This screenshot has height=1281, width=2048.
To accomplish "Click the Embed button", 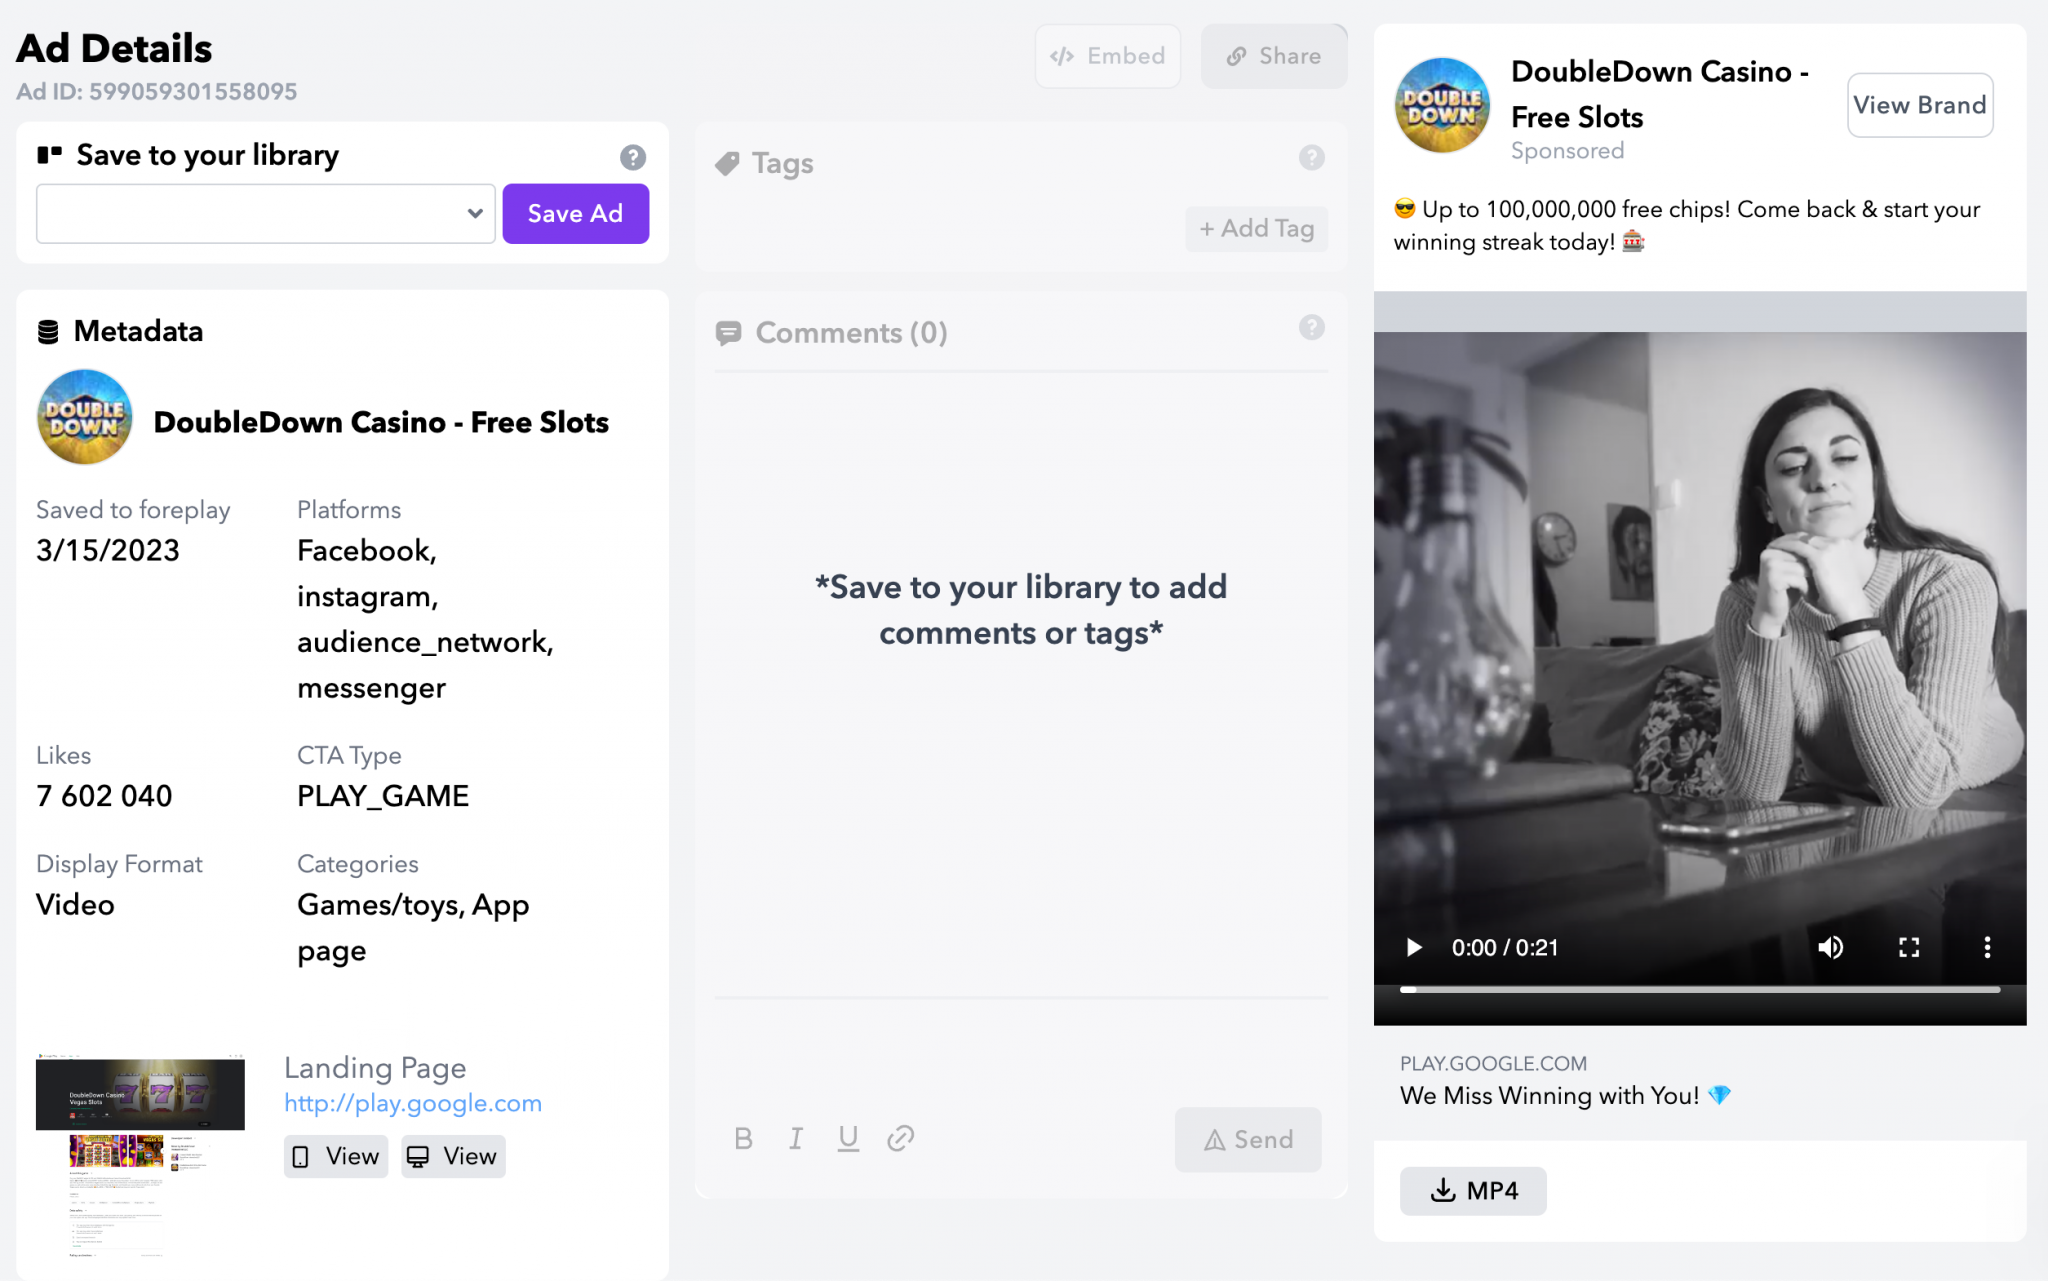I will coord(1107,56).
